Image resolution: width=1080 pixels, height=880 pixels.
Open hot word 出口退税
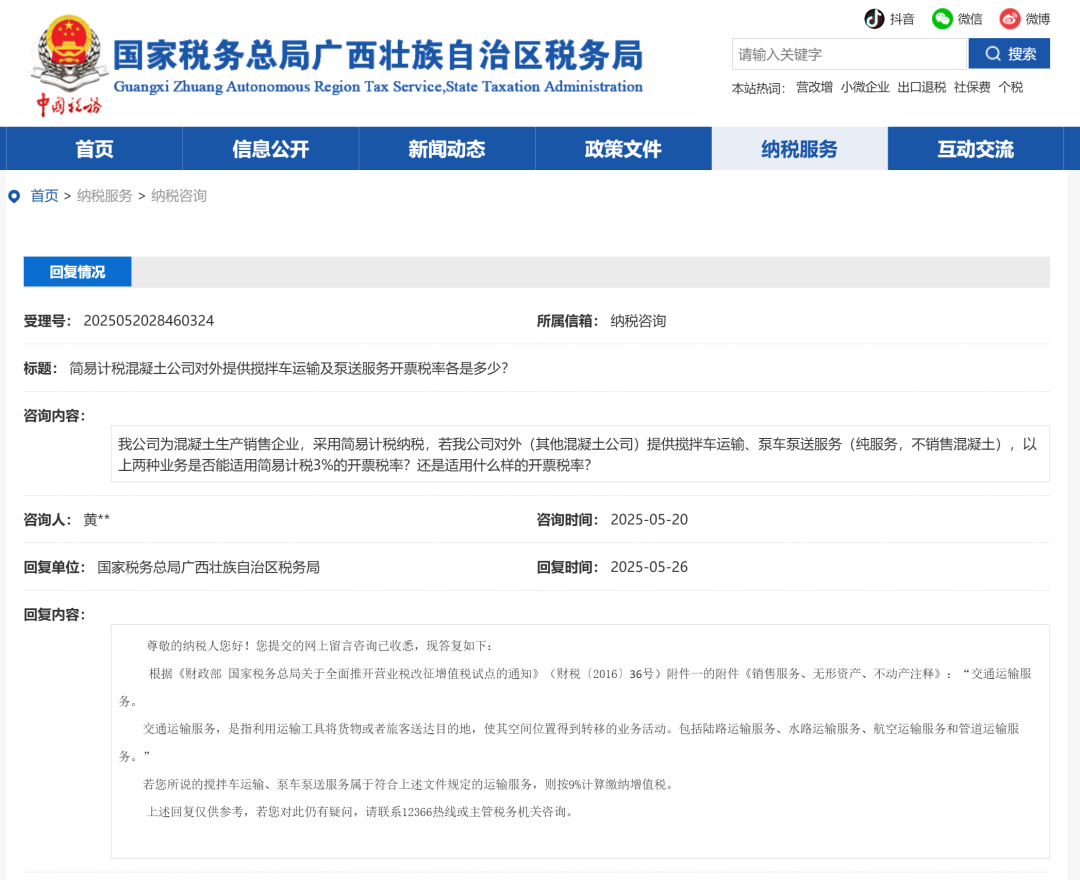922,87
